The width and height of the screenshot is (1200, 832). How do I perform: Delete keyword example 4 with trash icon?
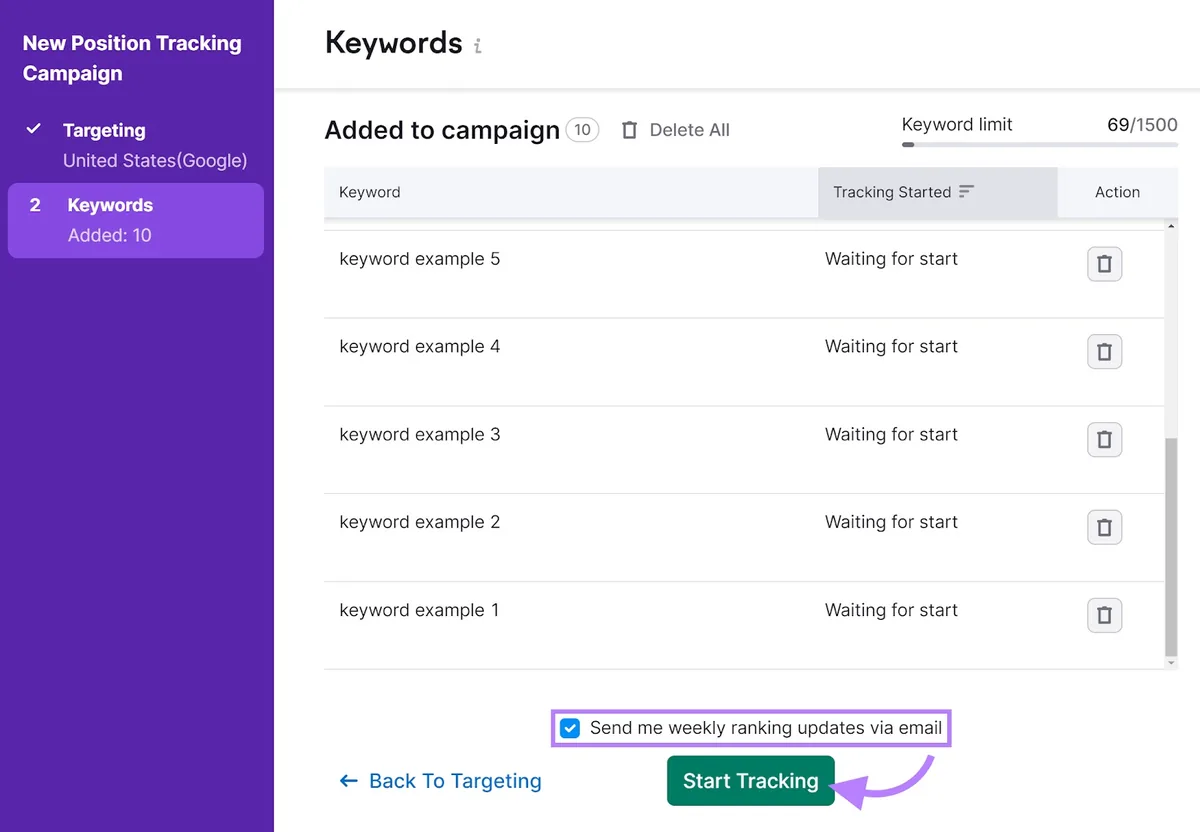pos(1104,352)
